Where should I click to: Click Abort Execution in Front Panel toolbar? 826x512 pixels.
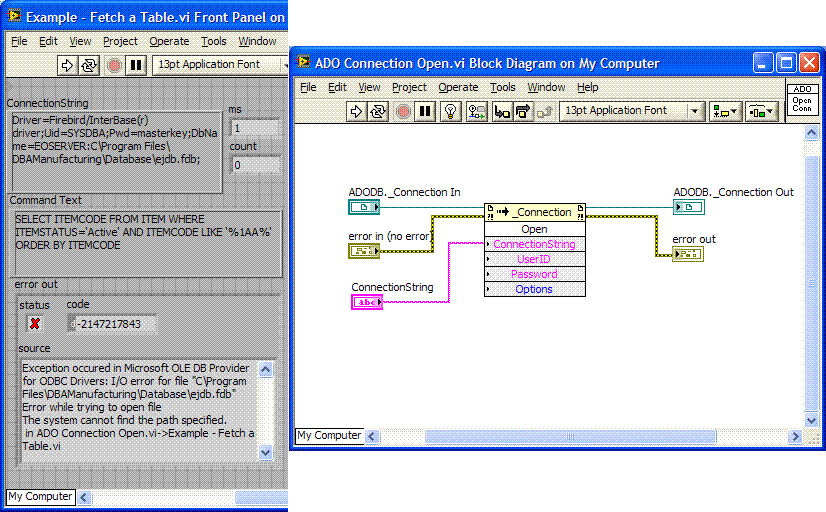[114, 65]
